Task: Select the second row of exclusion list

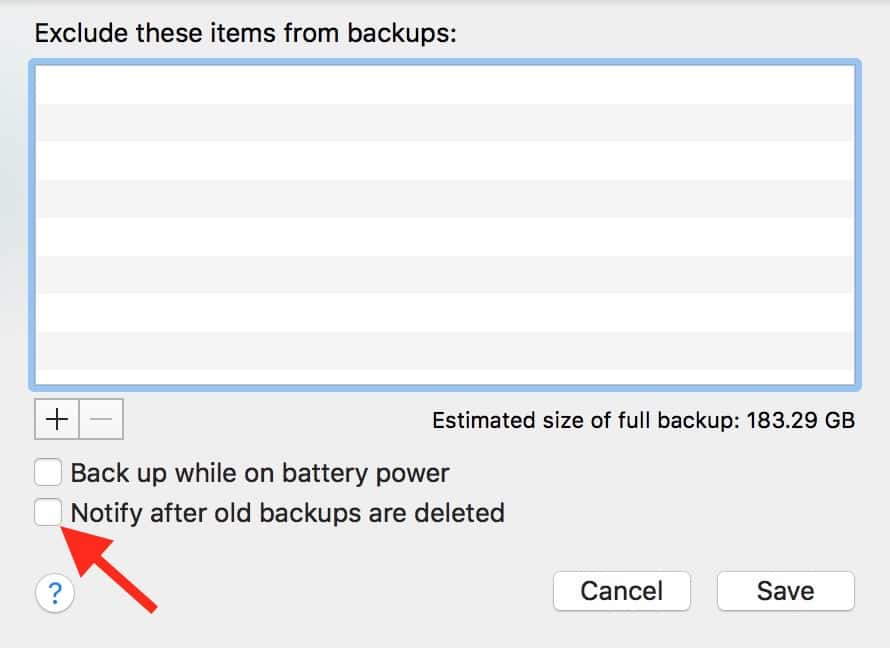Action: [445, 122]
